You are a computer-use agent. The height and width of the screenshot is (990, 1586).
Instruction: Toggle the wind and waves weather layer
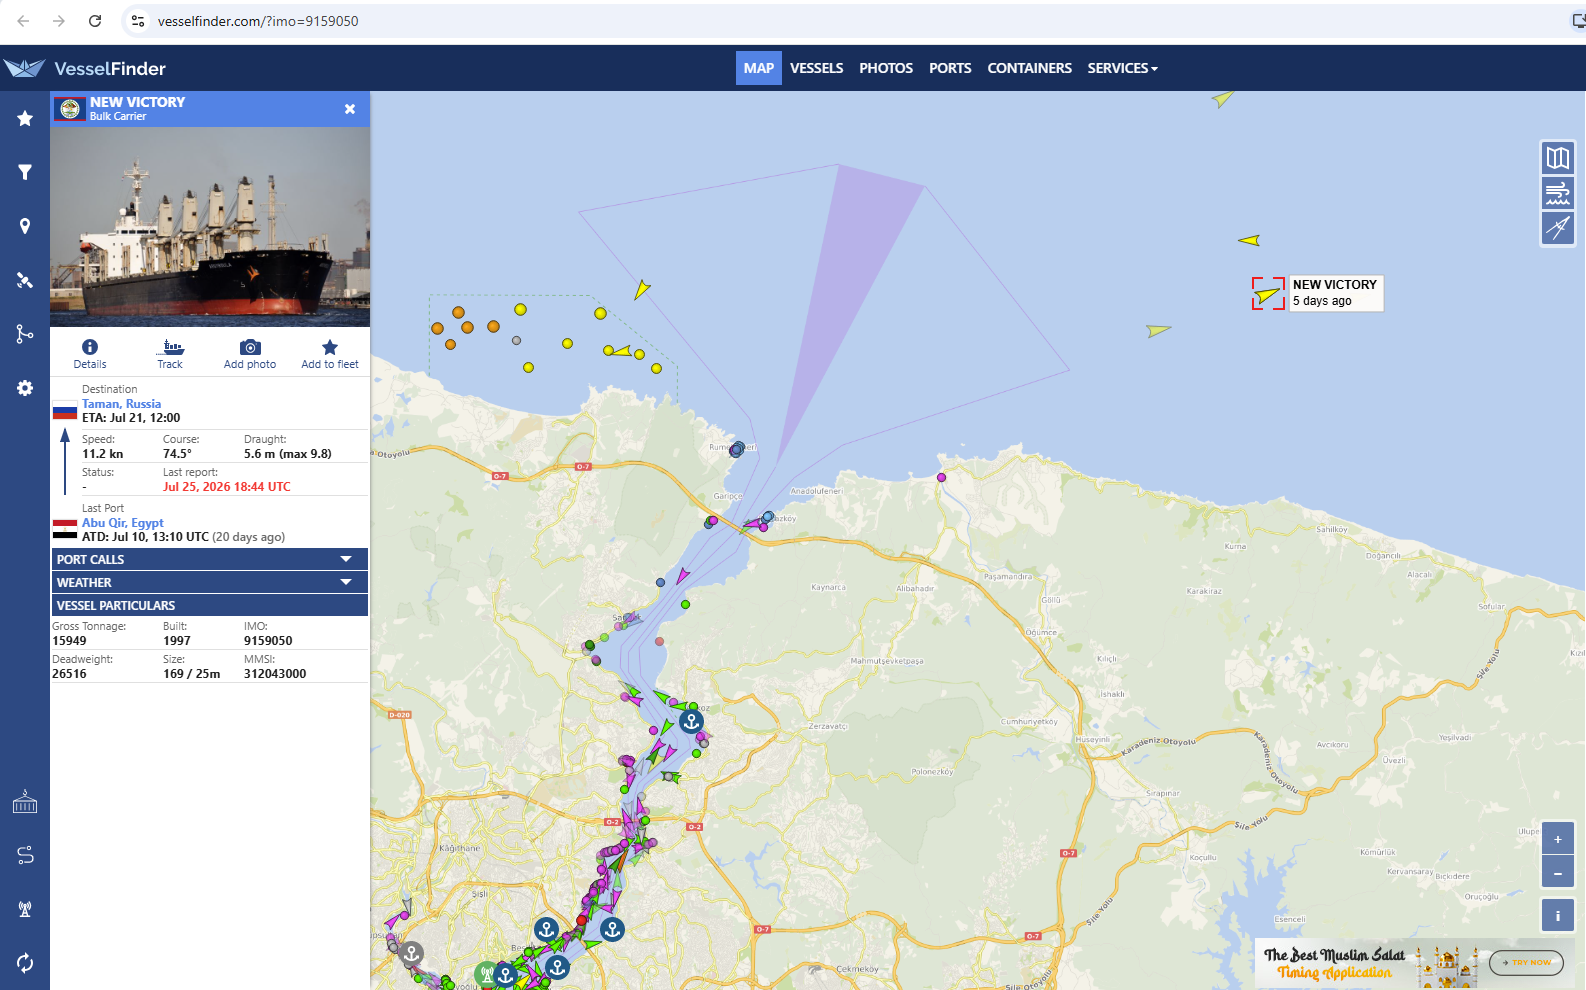(x=1558, y=193)
